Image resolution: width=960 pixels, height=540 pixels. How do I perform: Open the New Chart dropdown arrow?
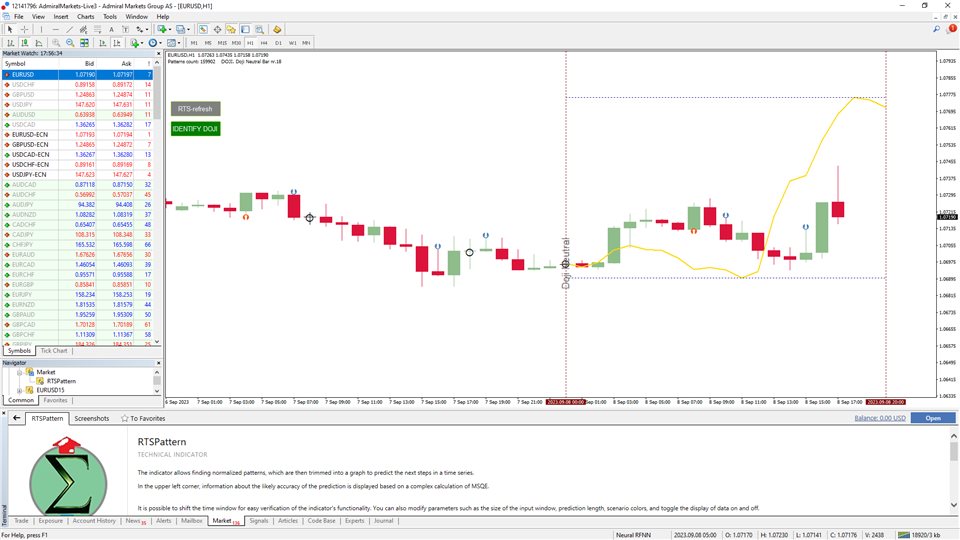(x=170, y=29)
